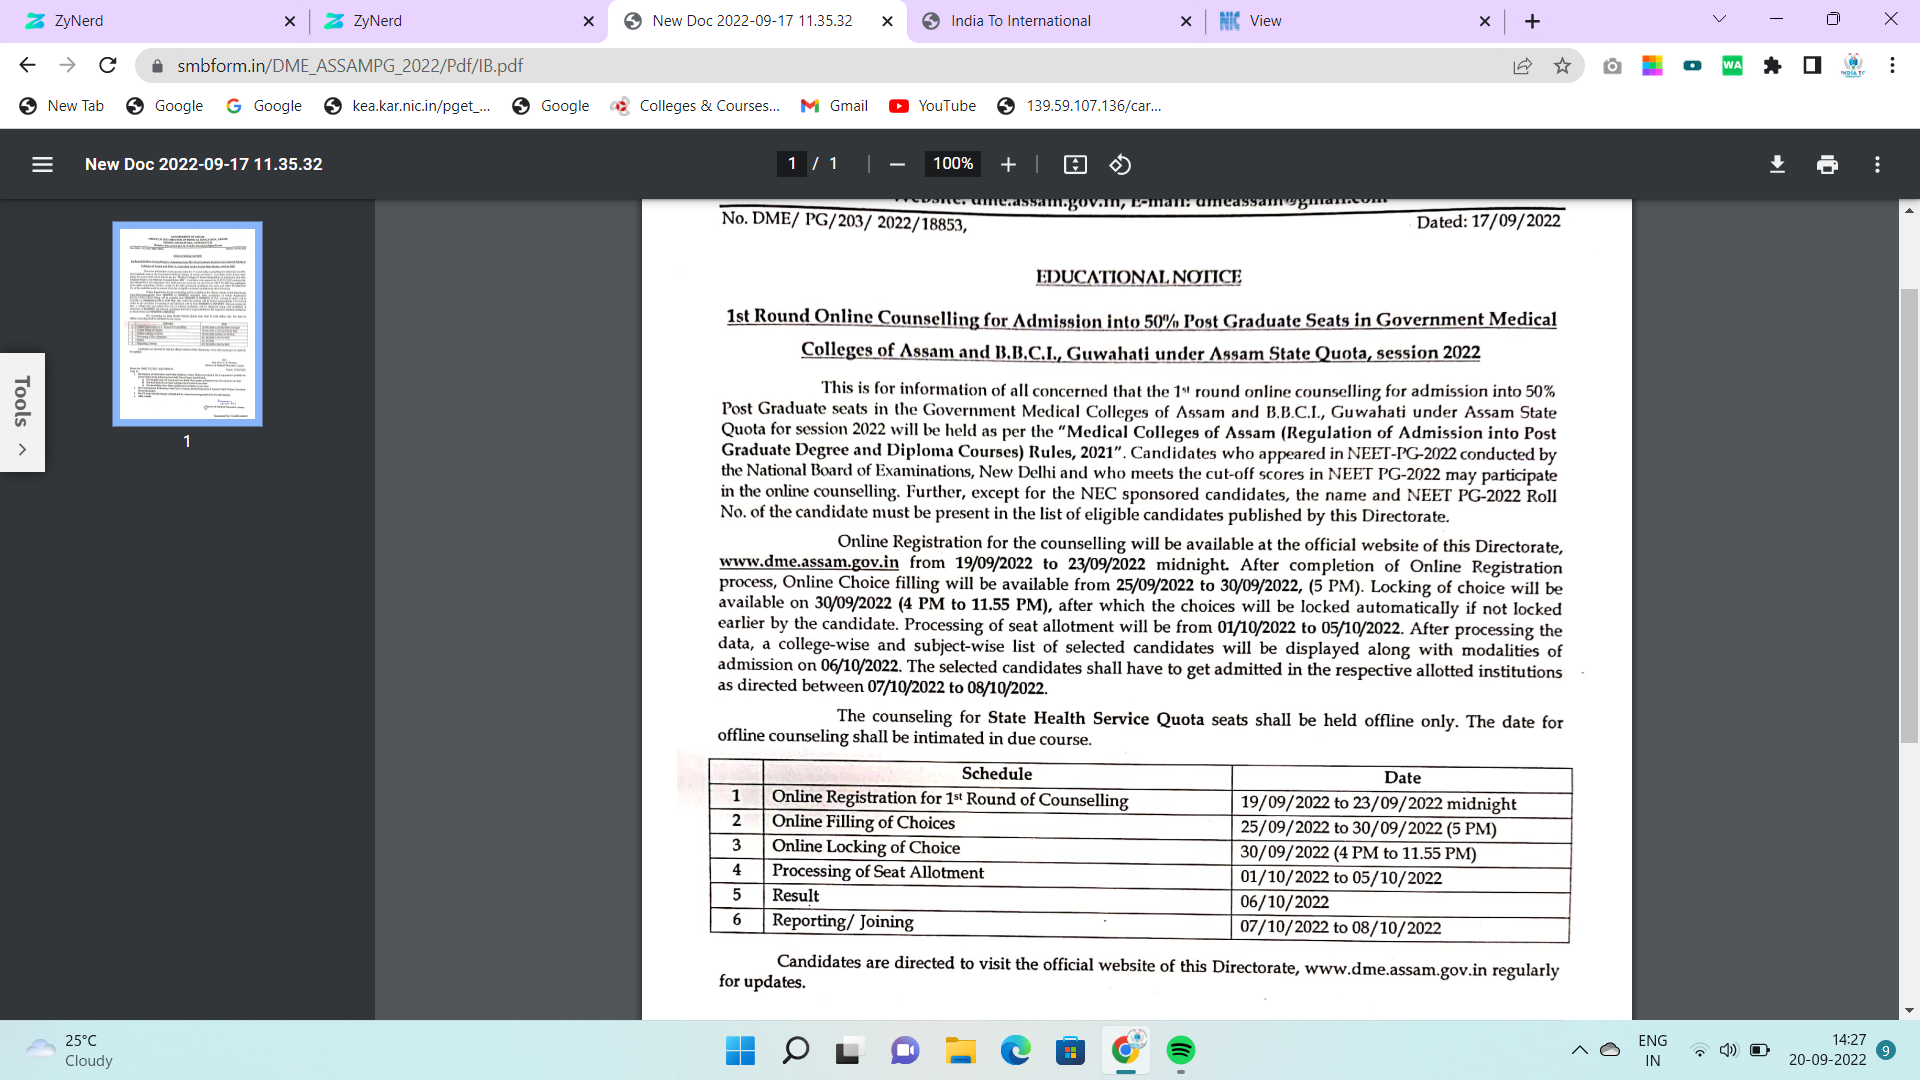Viewport: 1920px width, 1080px height.
Task: Show hidden system tray icons
Action: tap(1579, 1050)
